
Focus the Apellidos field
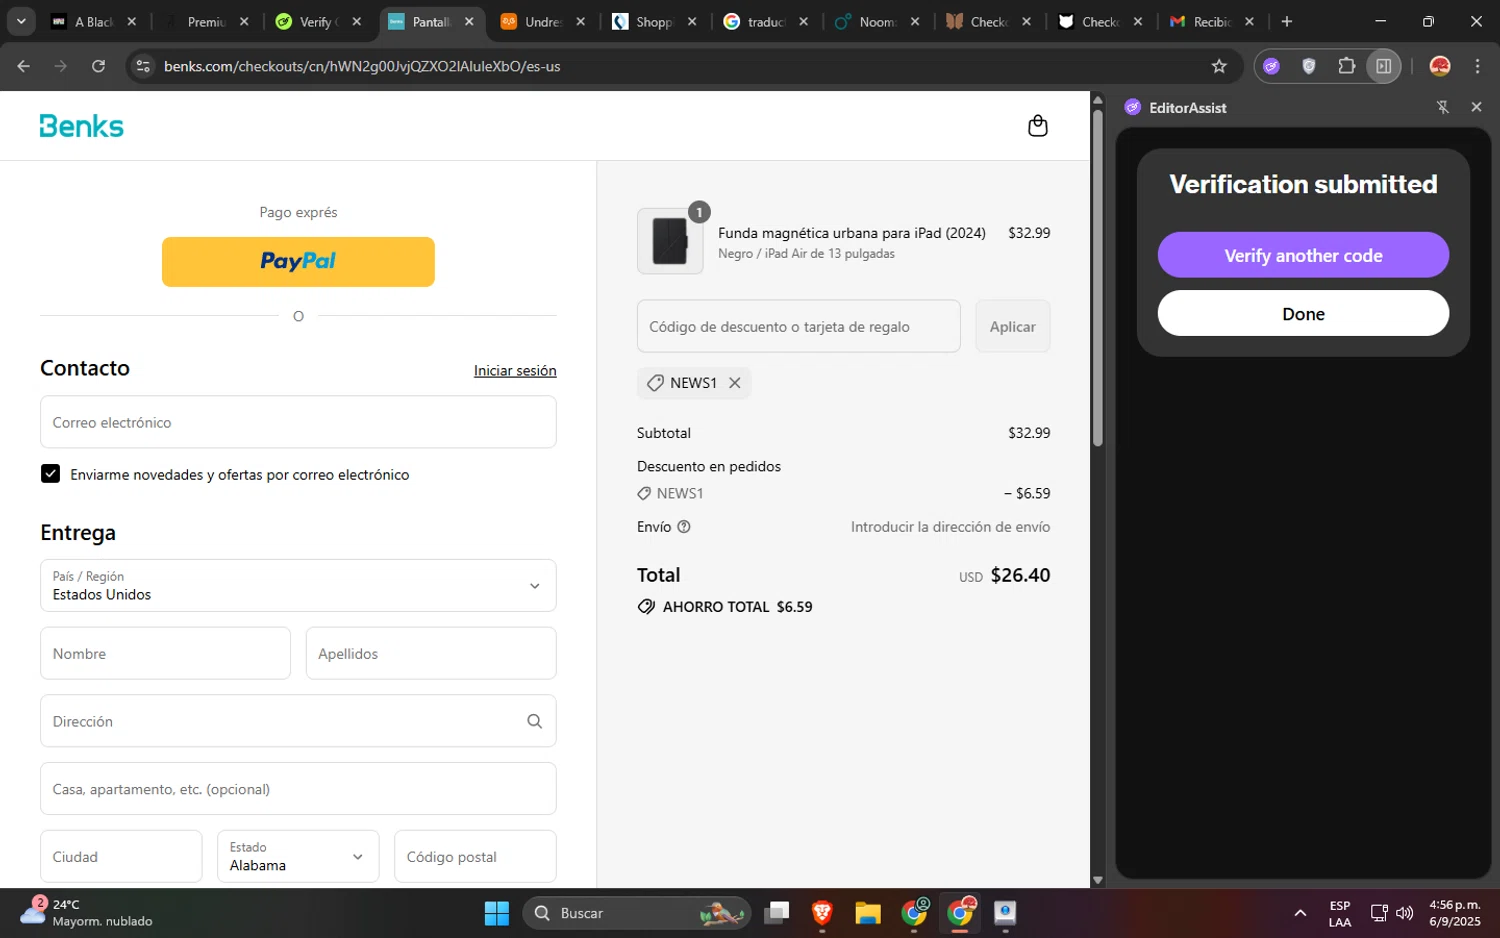[x=431, y=653]
